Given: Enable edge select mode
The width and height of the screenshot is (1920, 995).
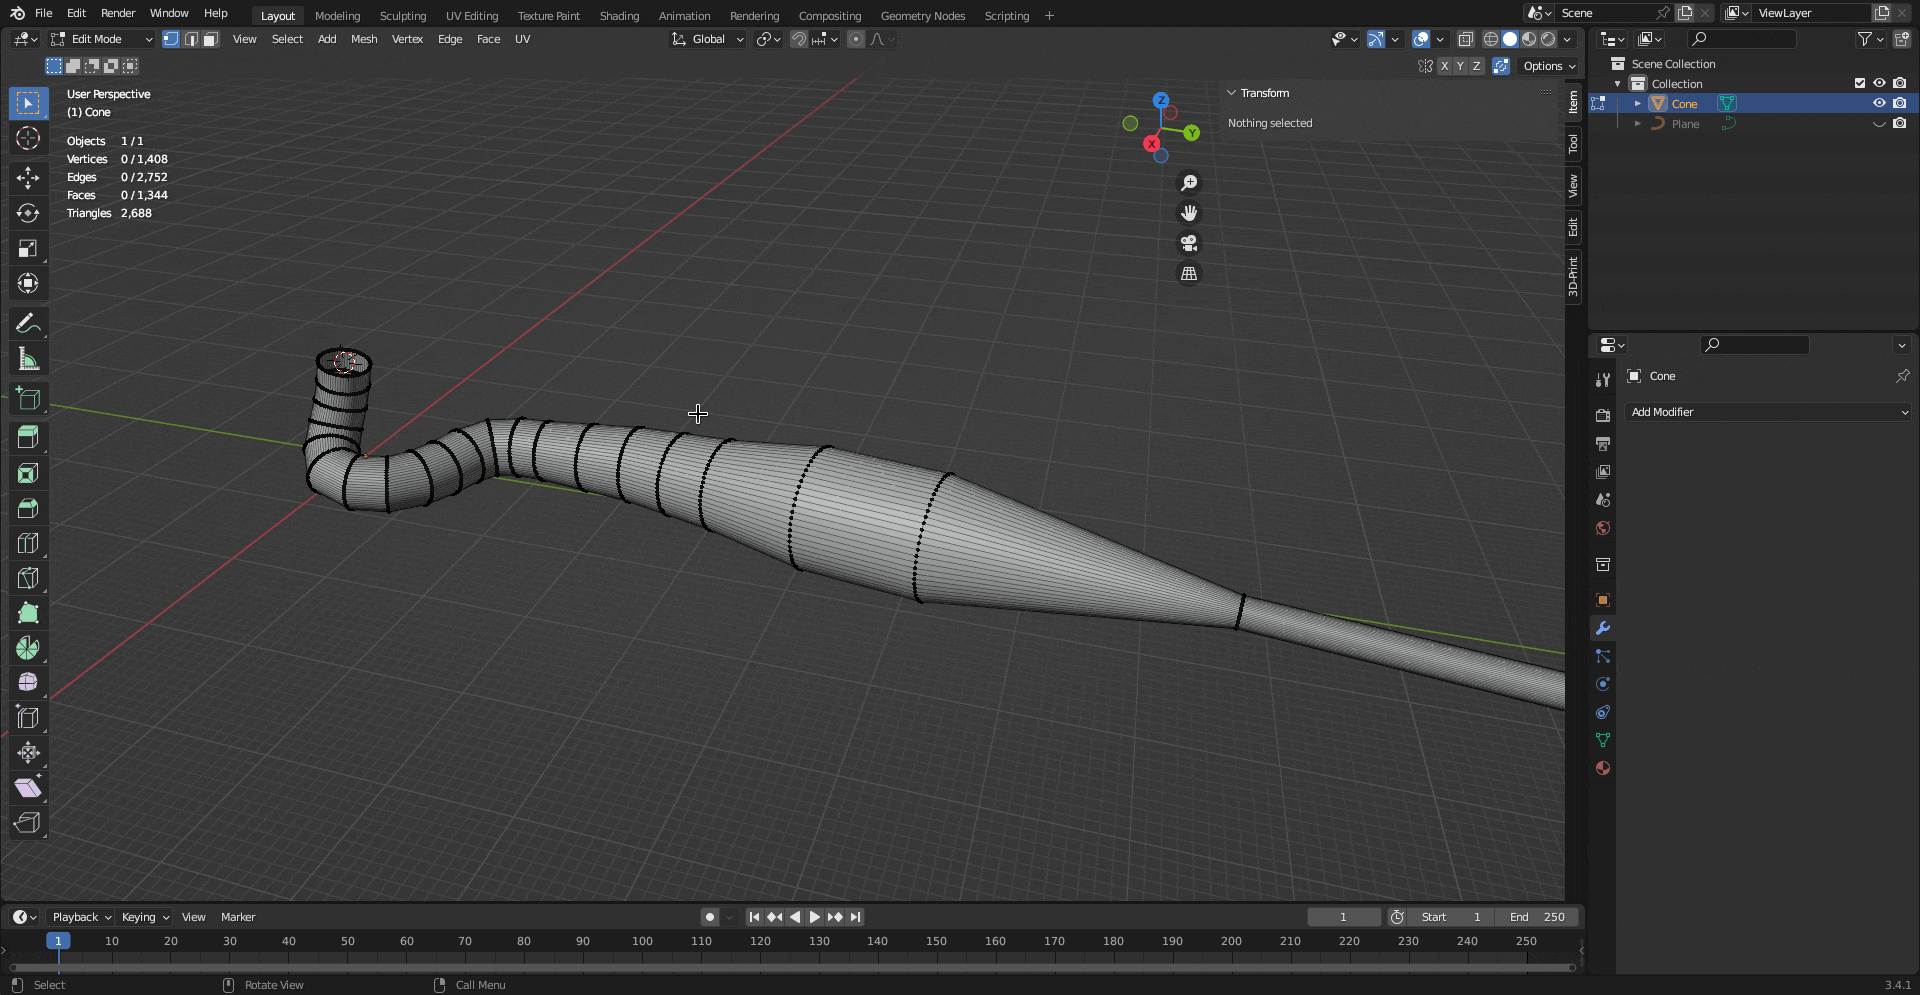Looking at the screenshot, I should coord(191,39).
